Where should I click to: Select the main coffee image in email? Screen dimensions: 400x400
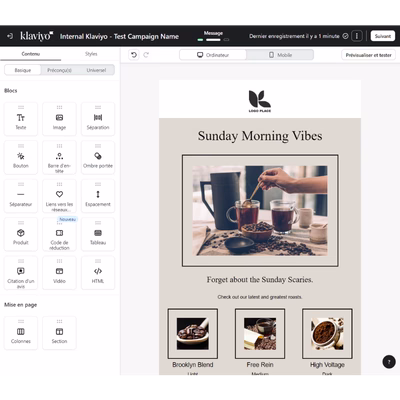click(260, 211)
